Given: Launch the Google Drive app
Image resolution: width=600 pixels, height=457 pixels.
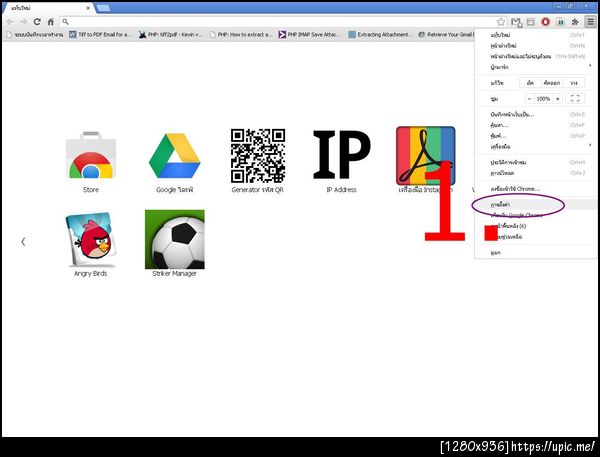Looking at the screenshot, I should coord(174,156).
